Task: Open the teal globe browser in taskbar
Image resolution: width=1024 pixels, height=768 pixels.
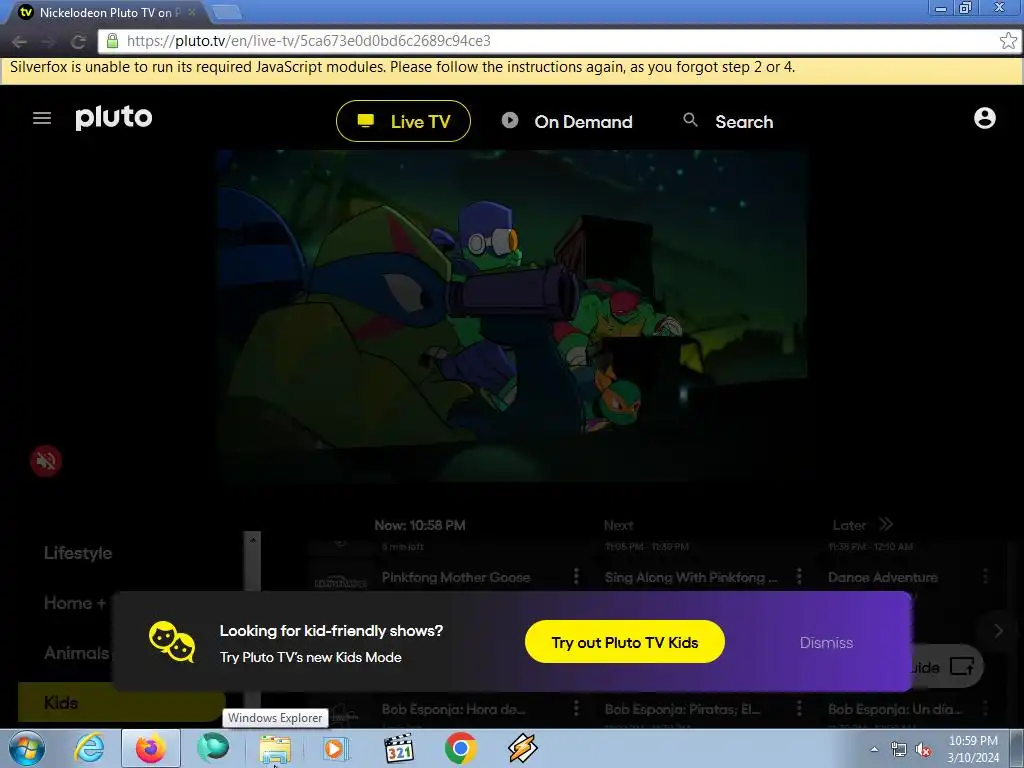Action: click(x=213, y=748)
